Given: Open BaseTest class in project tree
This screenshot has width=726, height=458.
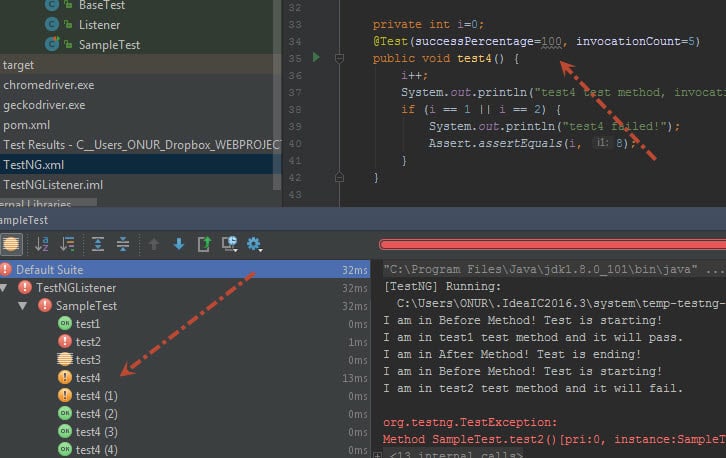Looking at the screenshot, I should pyautogui.click(x=102, y=5).
